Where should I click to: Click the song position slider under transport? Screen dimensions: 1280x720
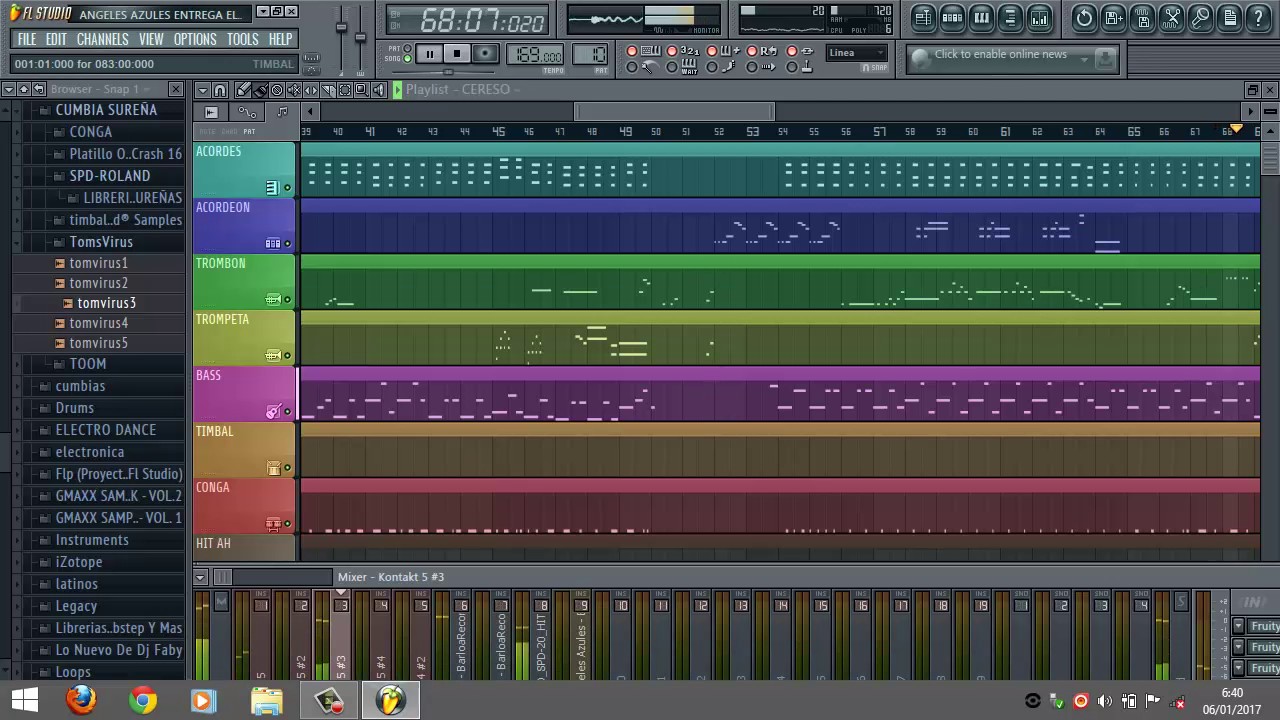[448, 72]
